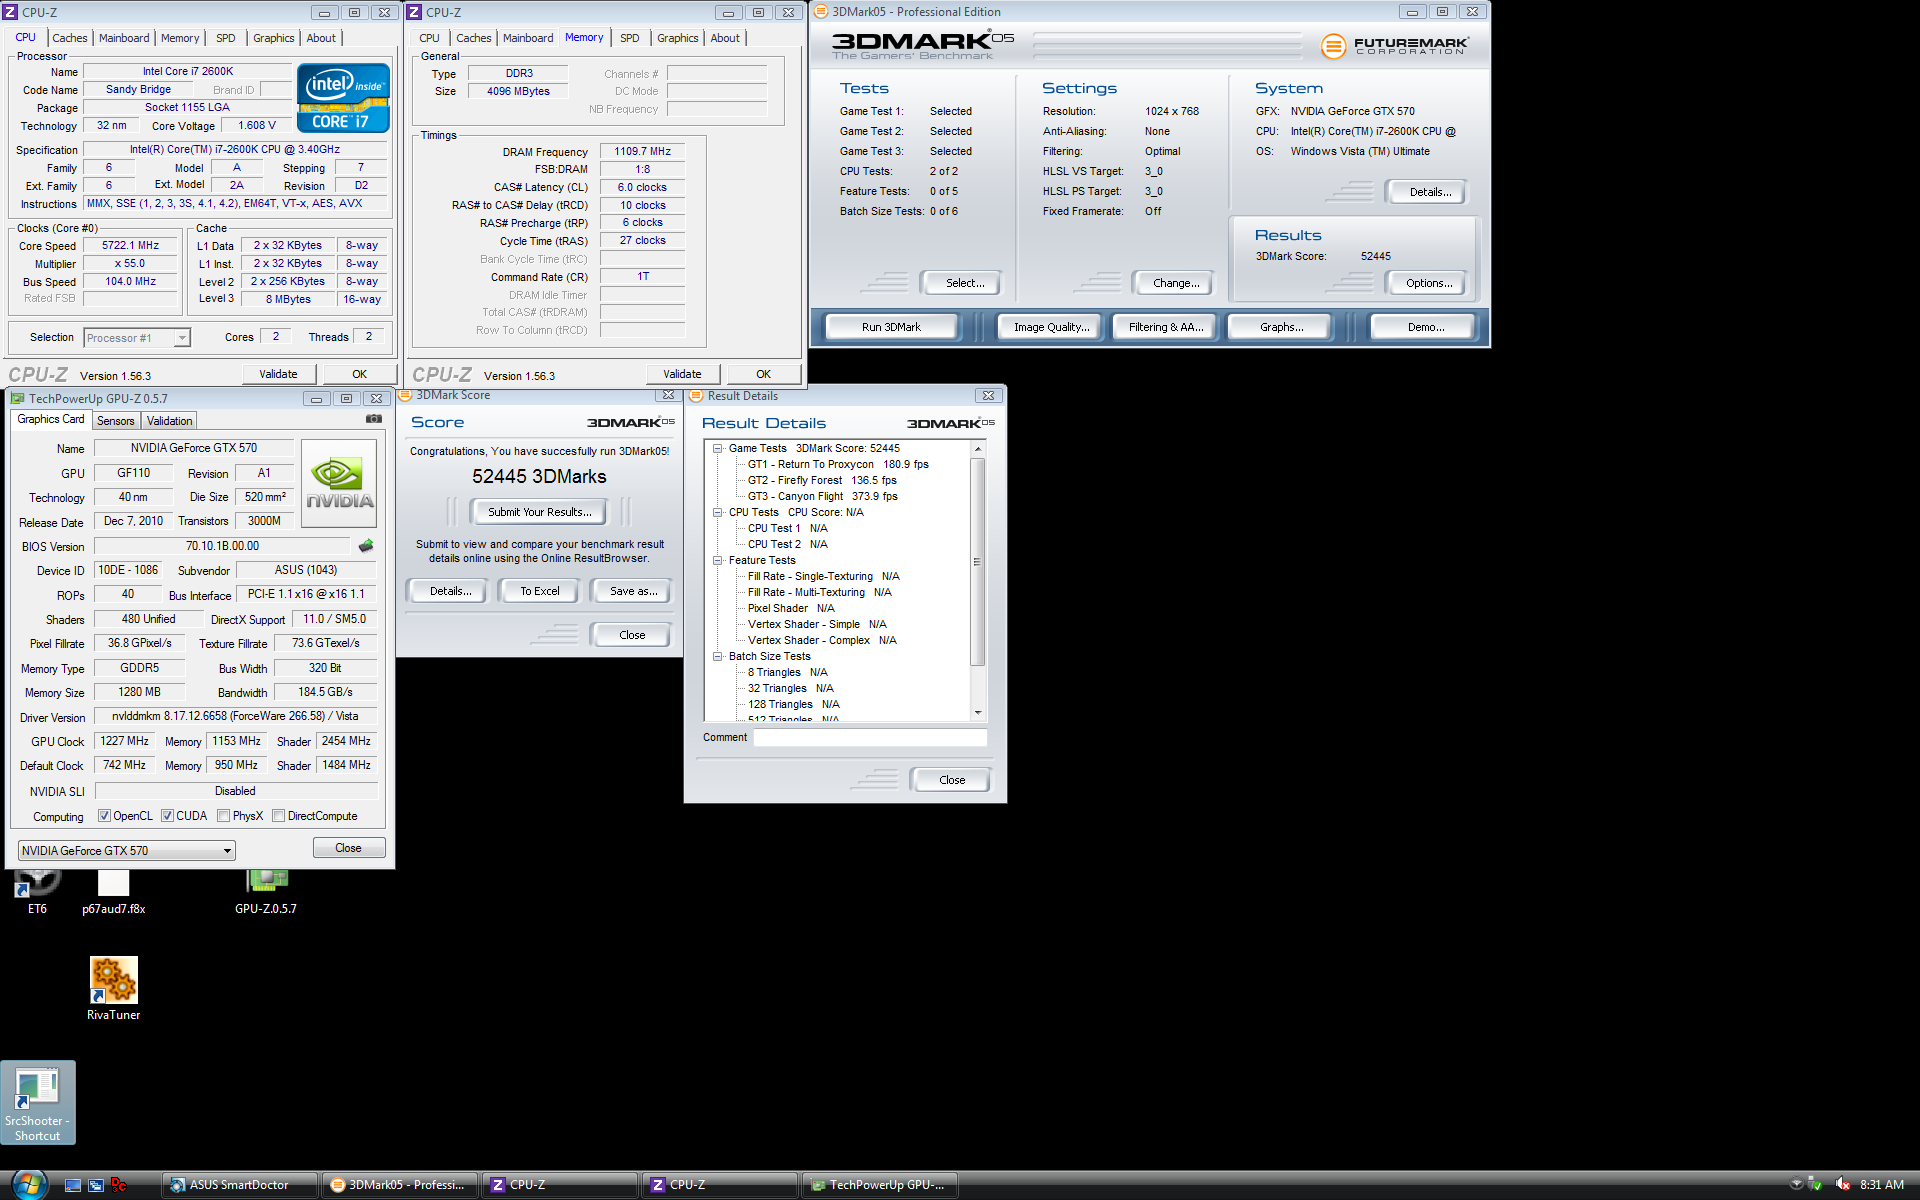Screen dimensions: 1920x1200
Task: Click the scroll down arrow in Result Details
Action: point(978,713)
